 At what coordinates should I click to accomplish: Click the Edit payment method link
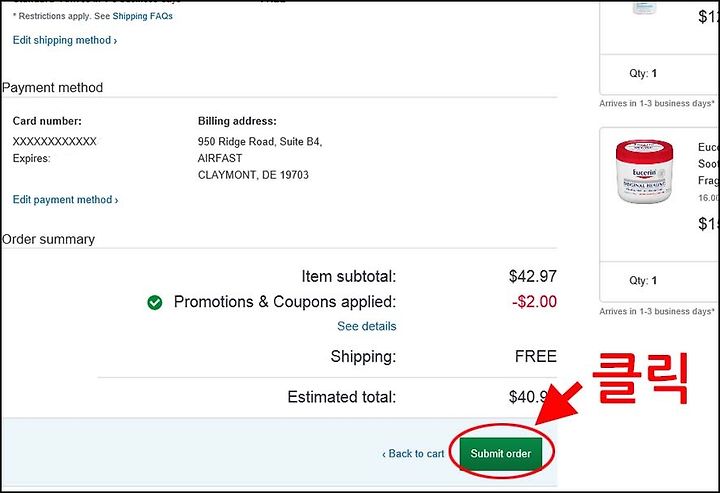65,200
